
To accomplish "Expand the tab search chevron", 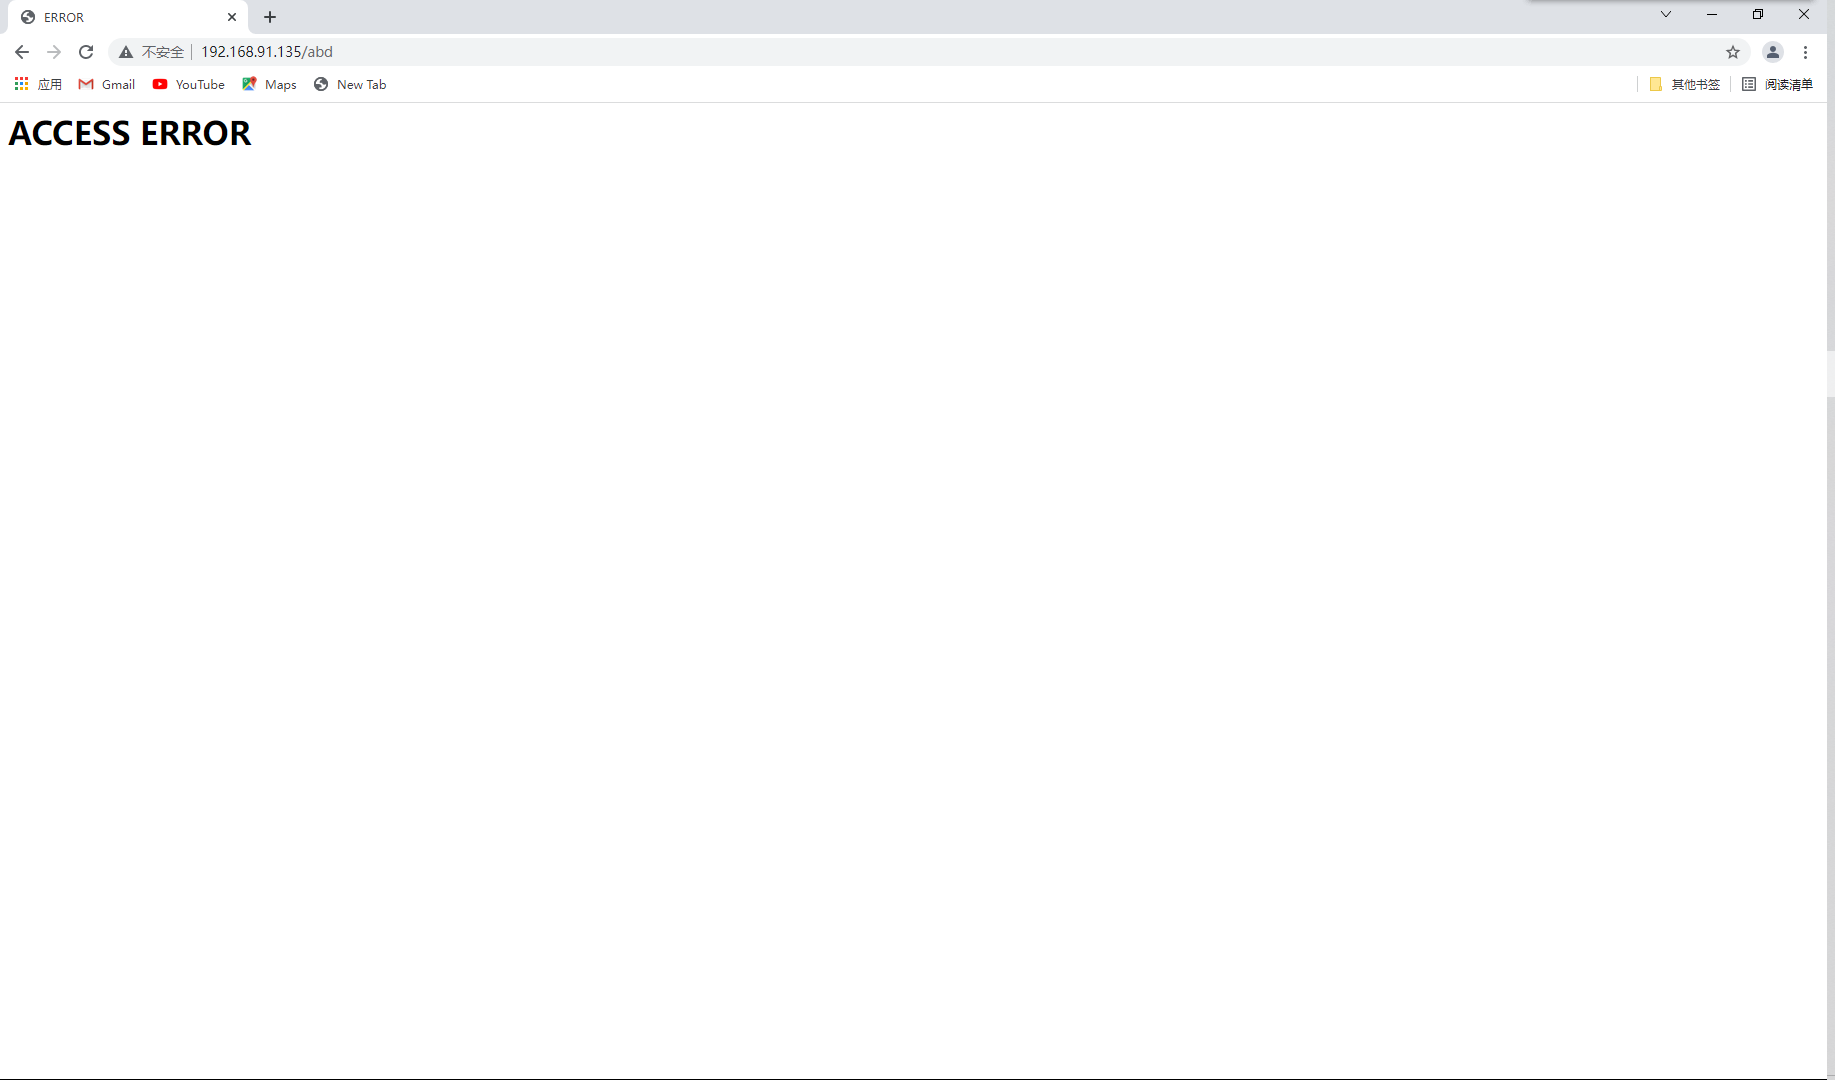I will (x=1666, y=14).
